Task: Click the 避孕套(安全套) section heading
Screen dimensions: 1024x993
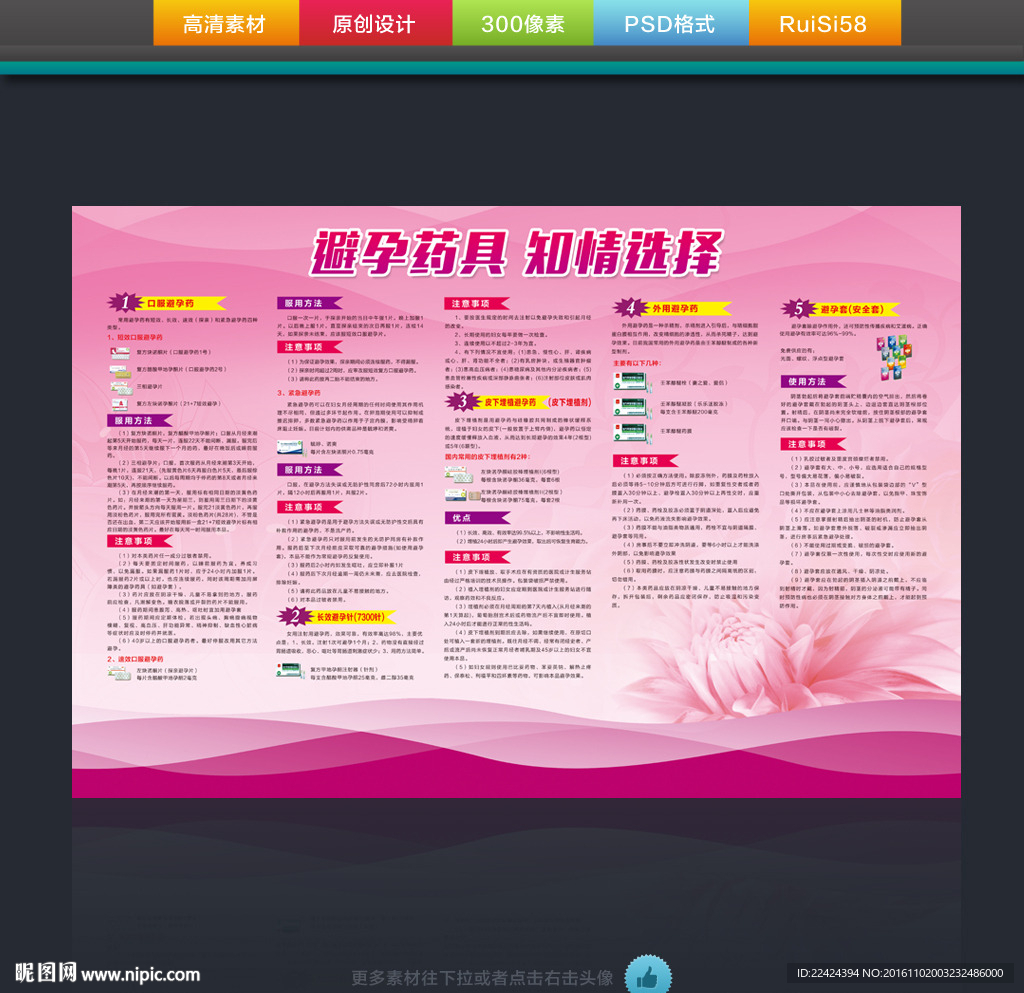Action: coord(852,309)
